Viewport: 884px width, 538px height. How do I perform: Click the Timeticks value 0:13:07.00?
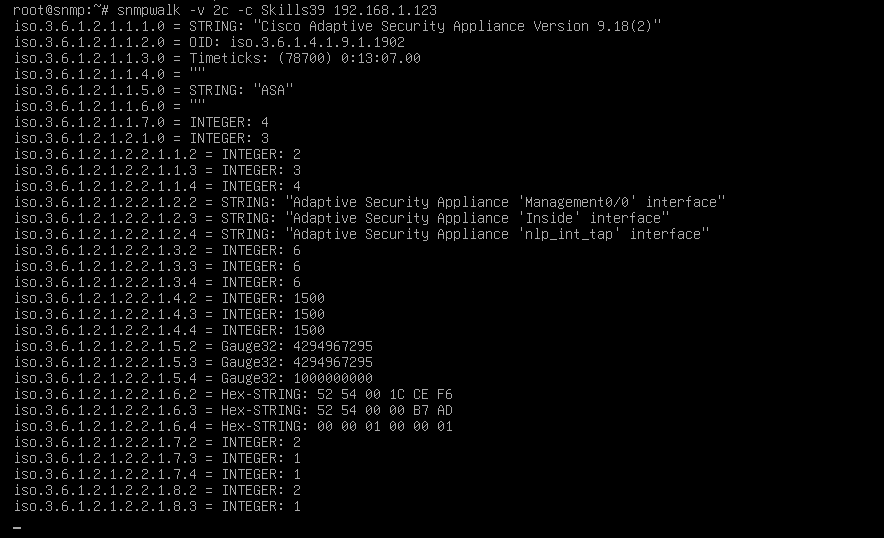tap(381, 59)
